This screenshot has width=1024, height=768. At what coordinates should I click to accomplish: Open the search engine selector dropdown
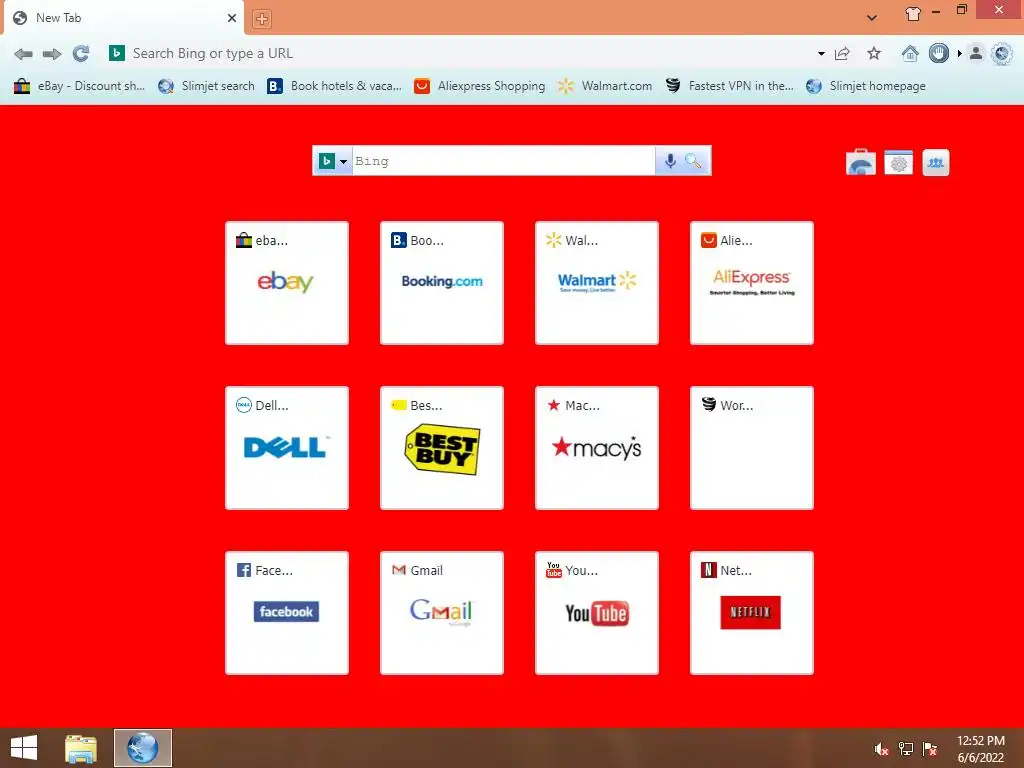[x=333, y=161]
